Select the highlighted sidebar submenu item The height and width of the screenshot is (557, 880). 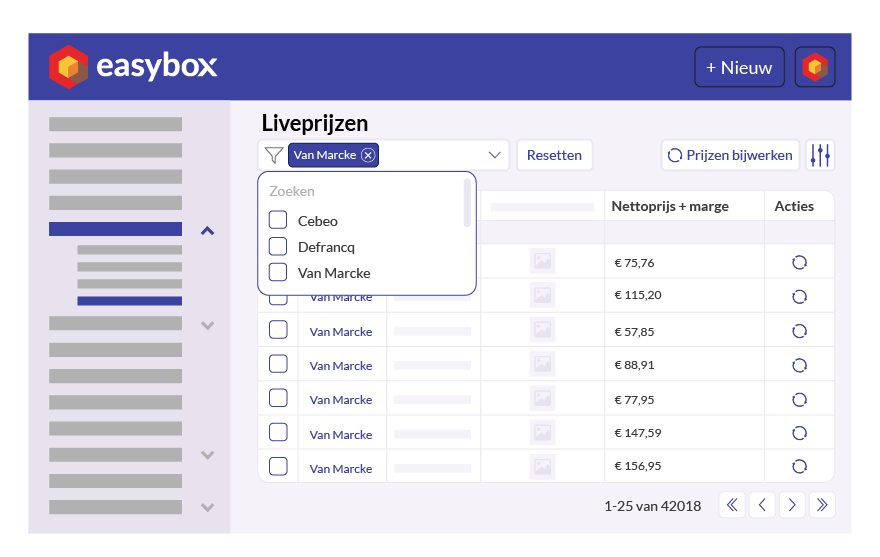(130, 301)
